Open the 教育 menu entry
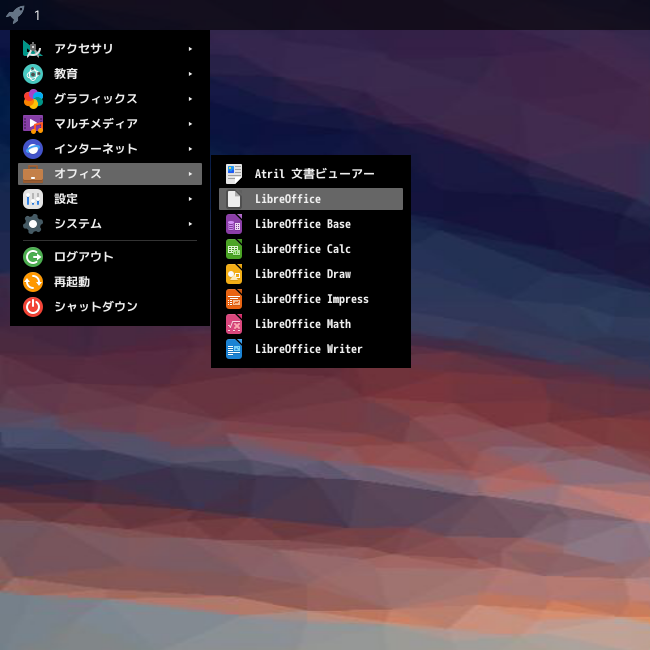The image size is (650, 650). pos(110,74)
